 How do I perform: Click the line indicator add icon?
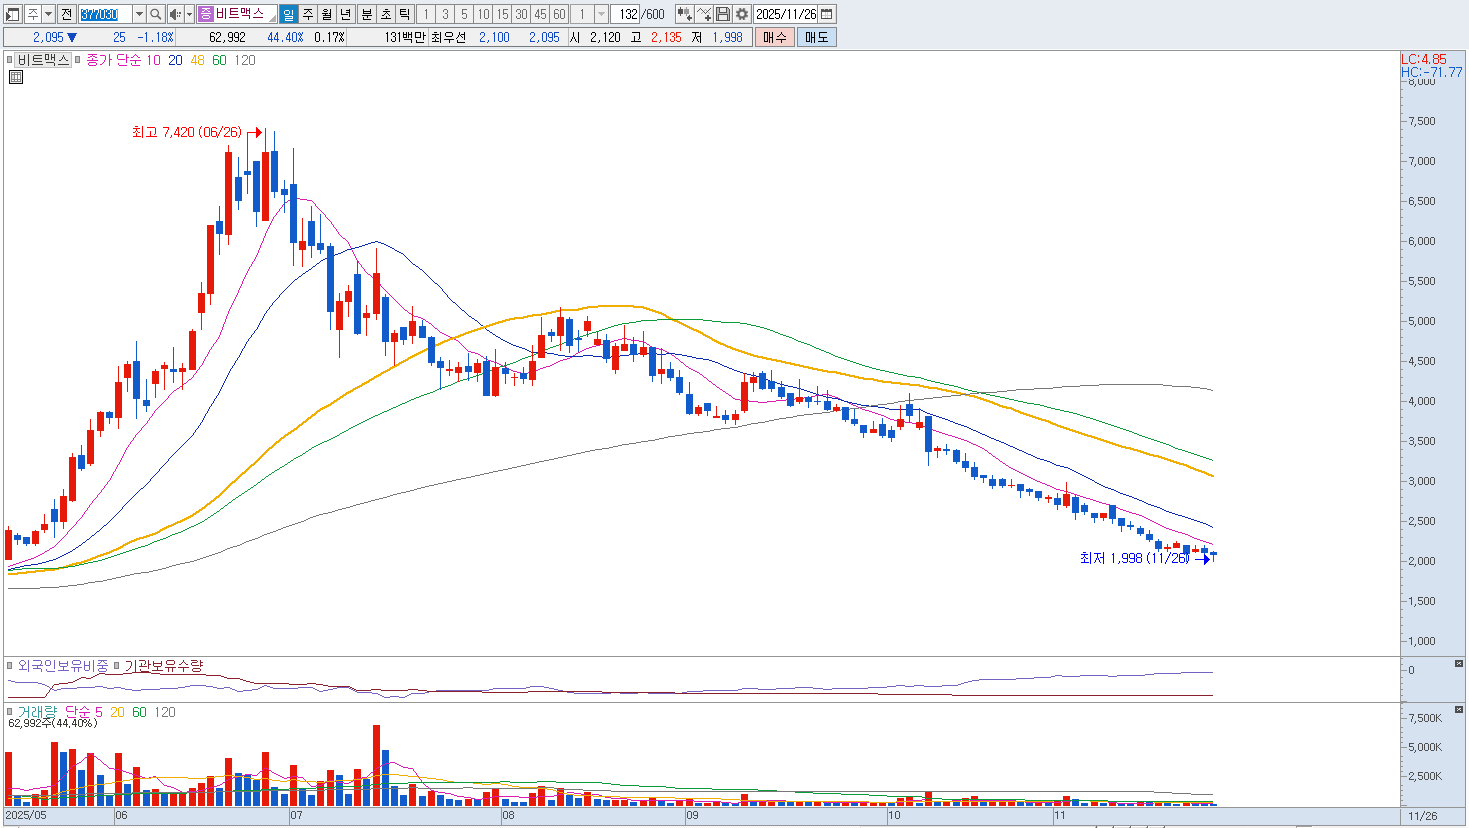(704, 14)
